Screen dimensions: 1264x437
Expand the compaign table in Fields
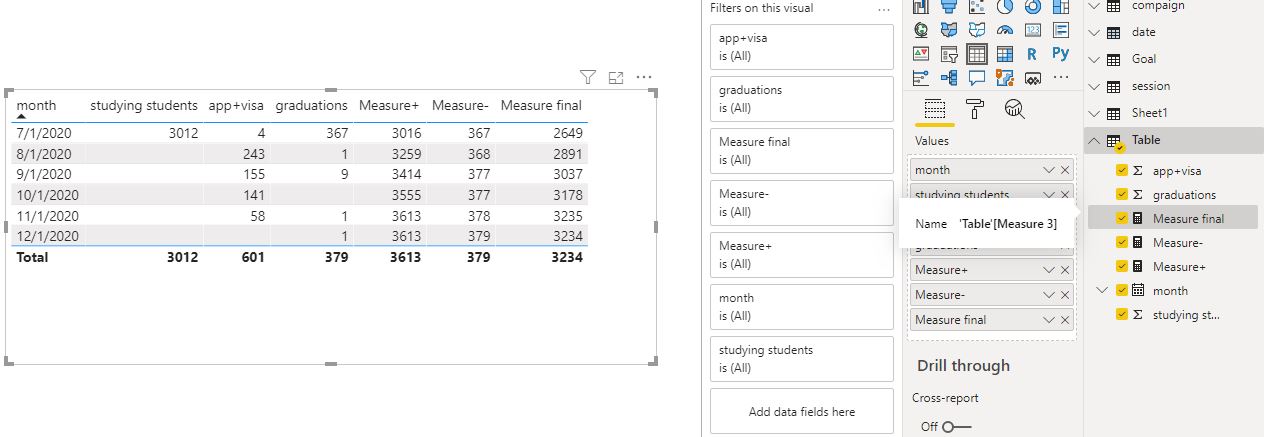(x=1094, y=6)
